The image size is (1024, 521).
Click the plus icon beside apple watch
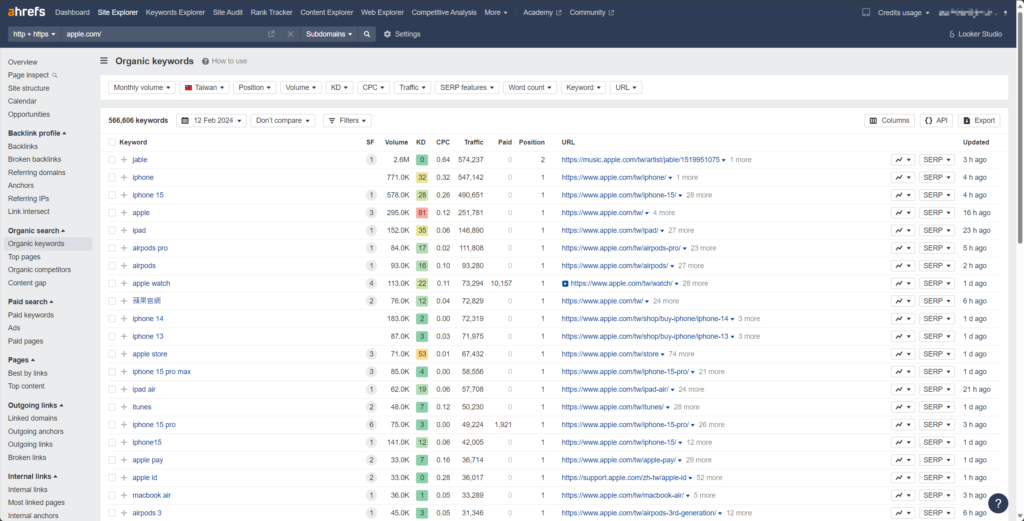[124, 283]
